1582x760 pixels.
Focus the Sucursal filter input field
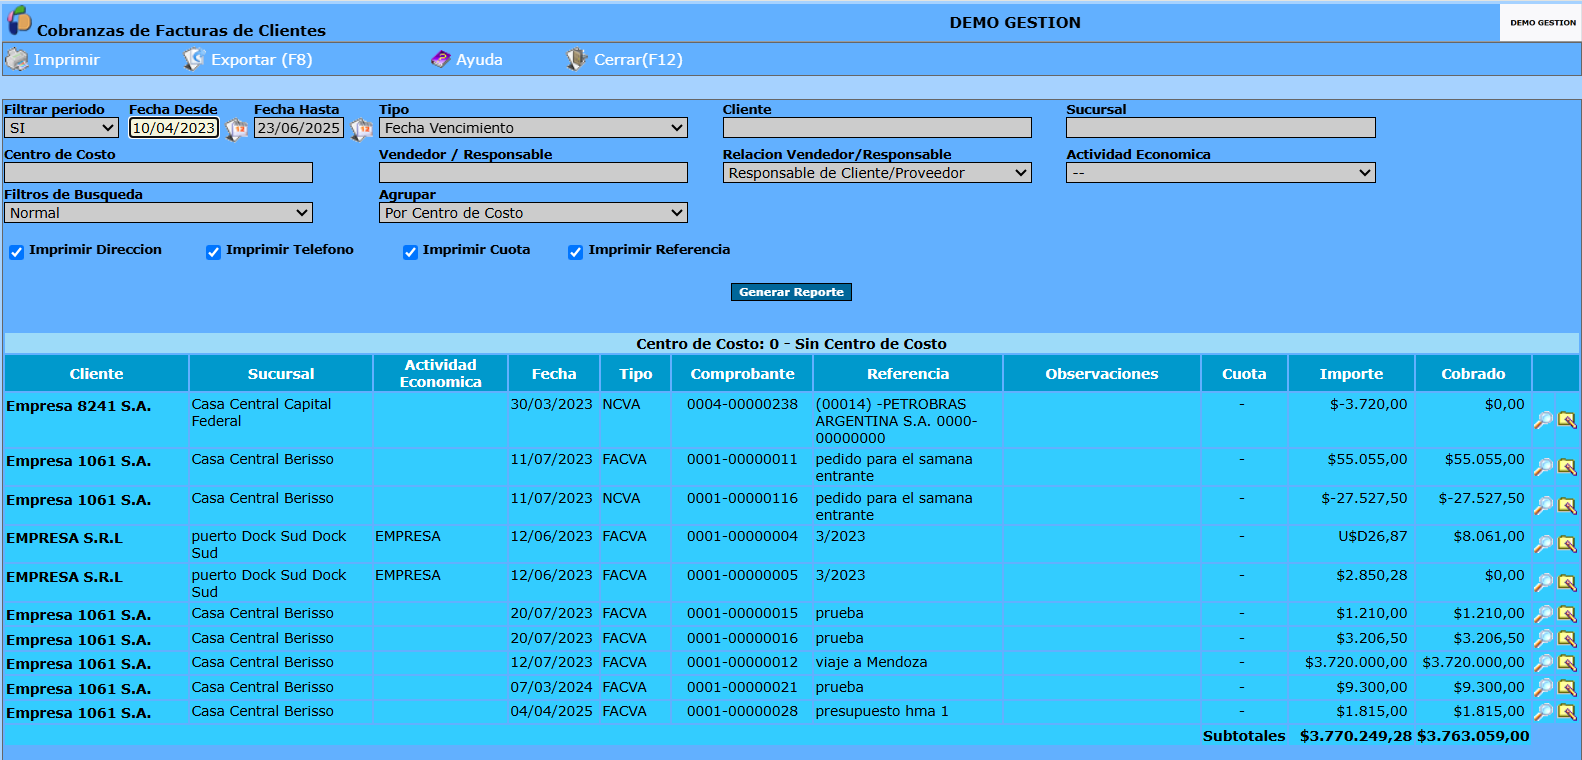(1221, 128)
